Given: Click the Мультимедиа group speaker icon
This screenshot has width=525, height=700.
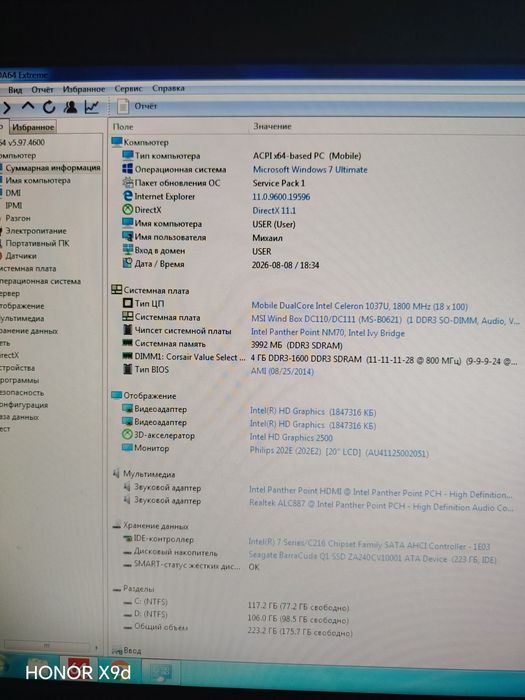Looking at the screenshot, I should 117,473.
